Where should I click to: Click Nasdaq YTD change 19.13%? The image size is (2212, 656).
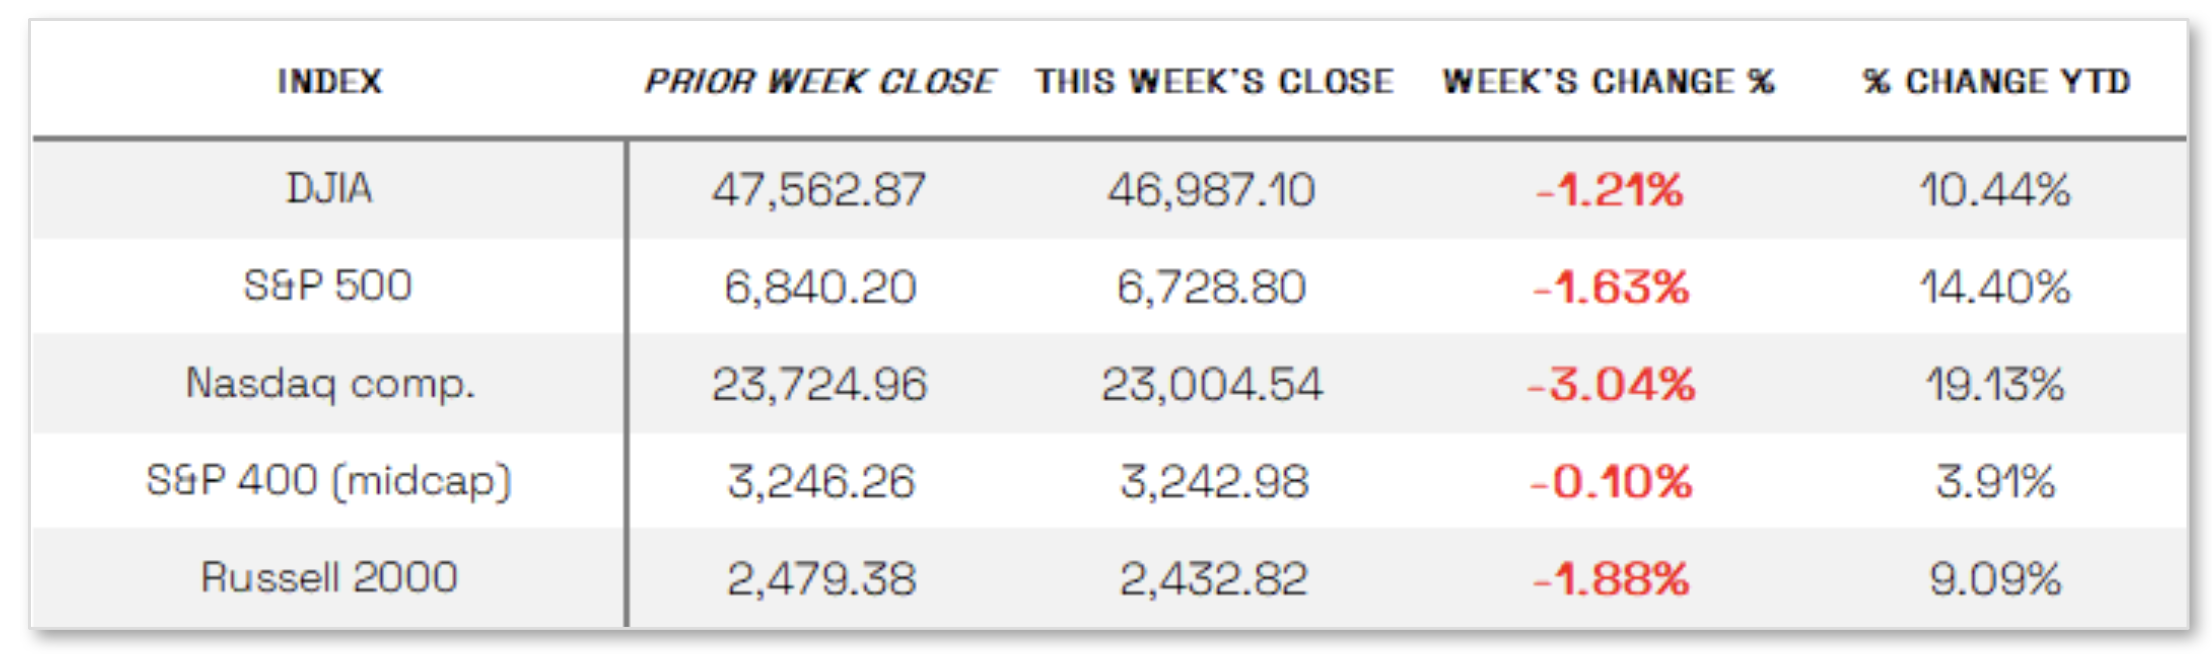1995,384
